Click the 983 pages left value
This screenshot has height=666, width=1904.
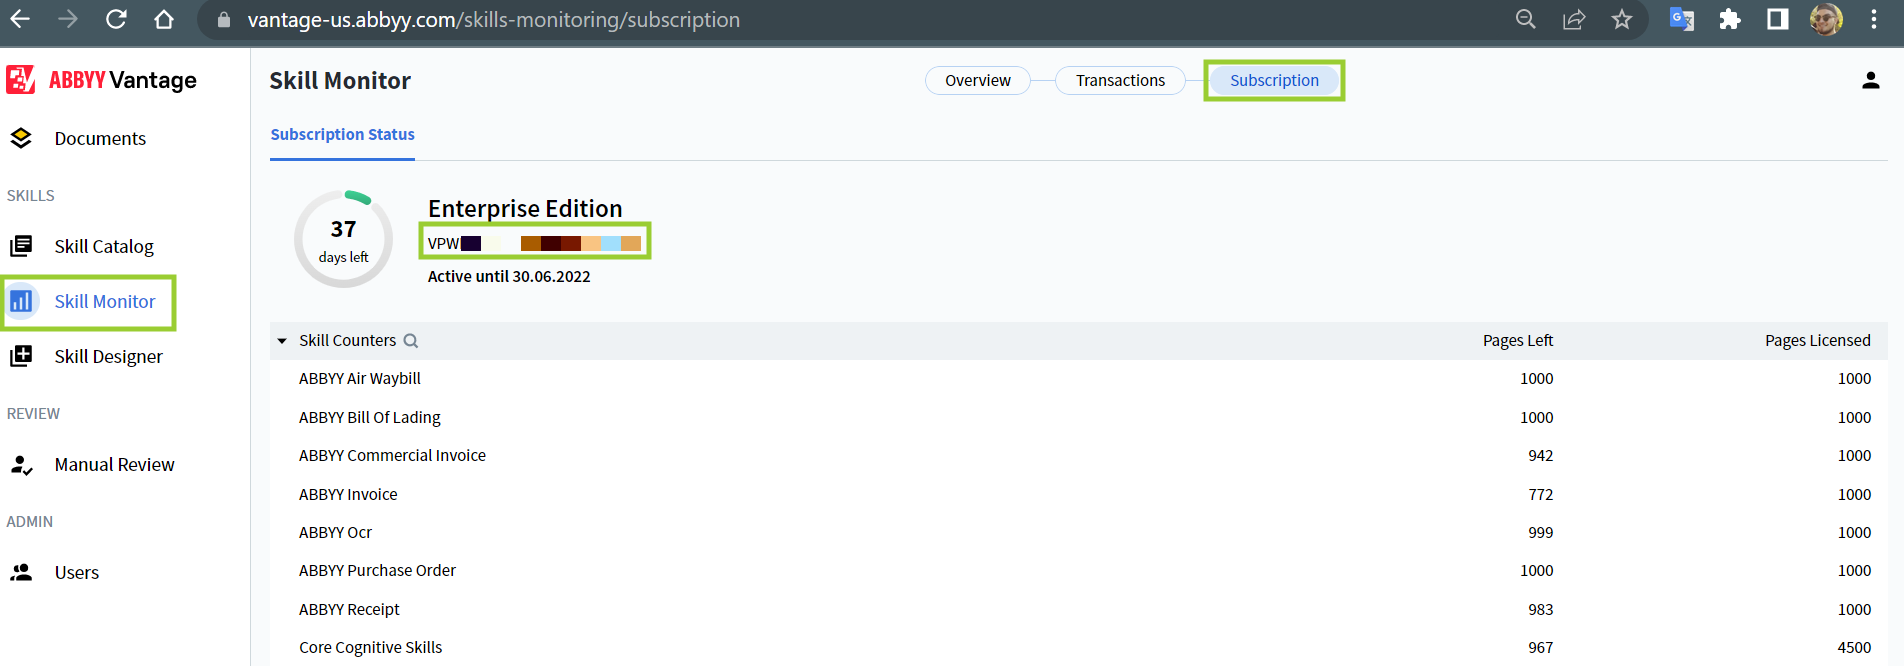1540,609
